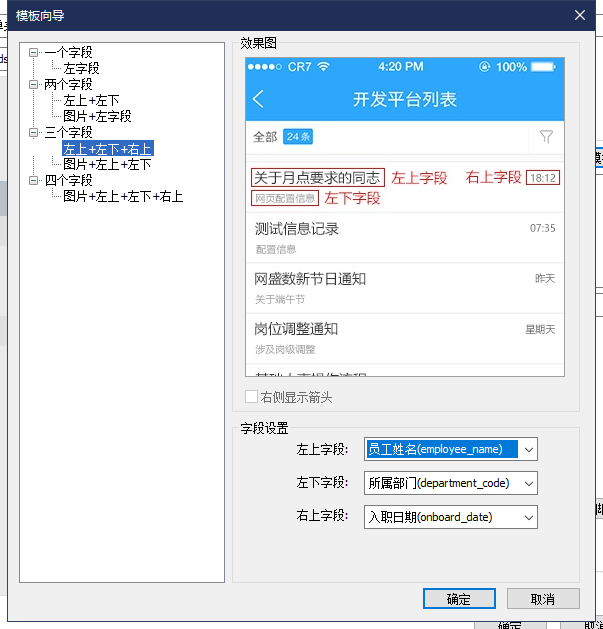Select the 左字段 template
The height and width of the screenshot is (629, 603).
point(81,68)
